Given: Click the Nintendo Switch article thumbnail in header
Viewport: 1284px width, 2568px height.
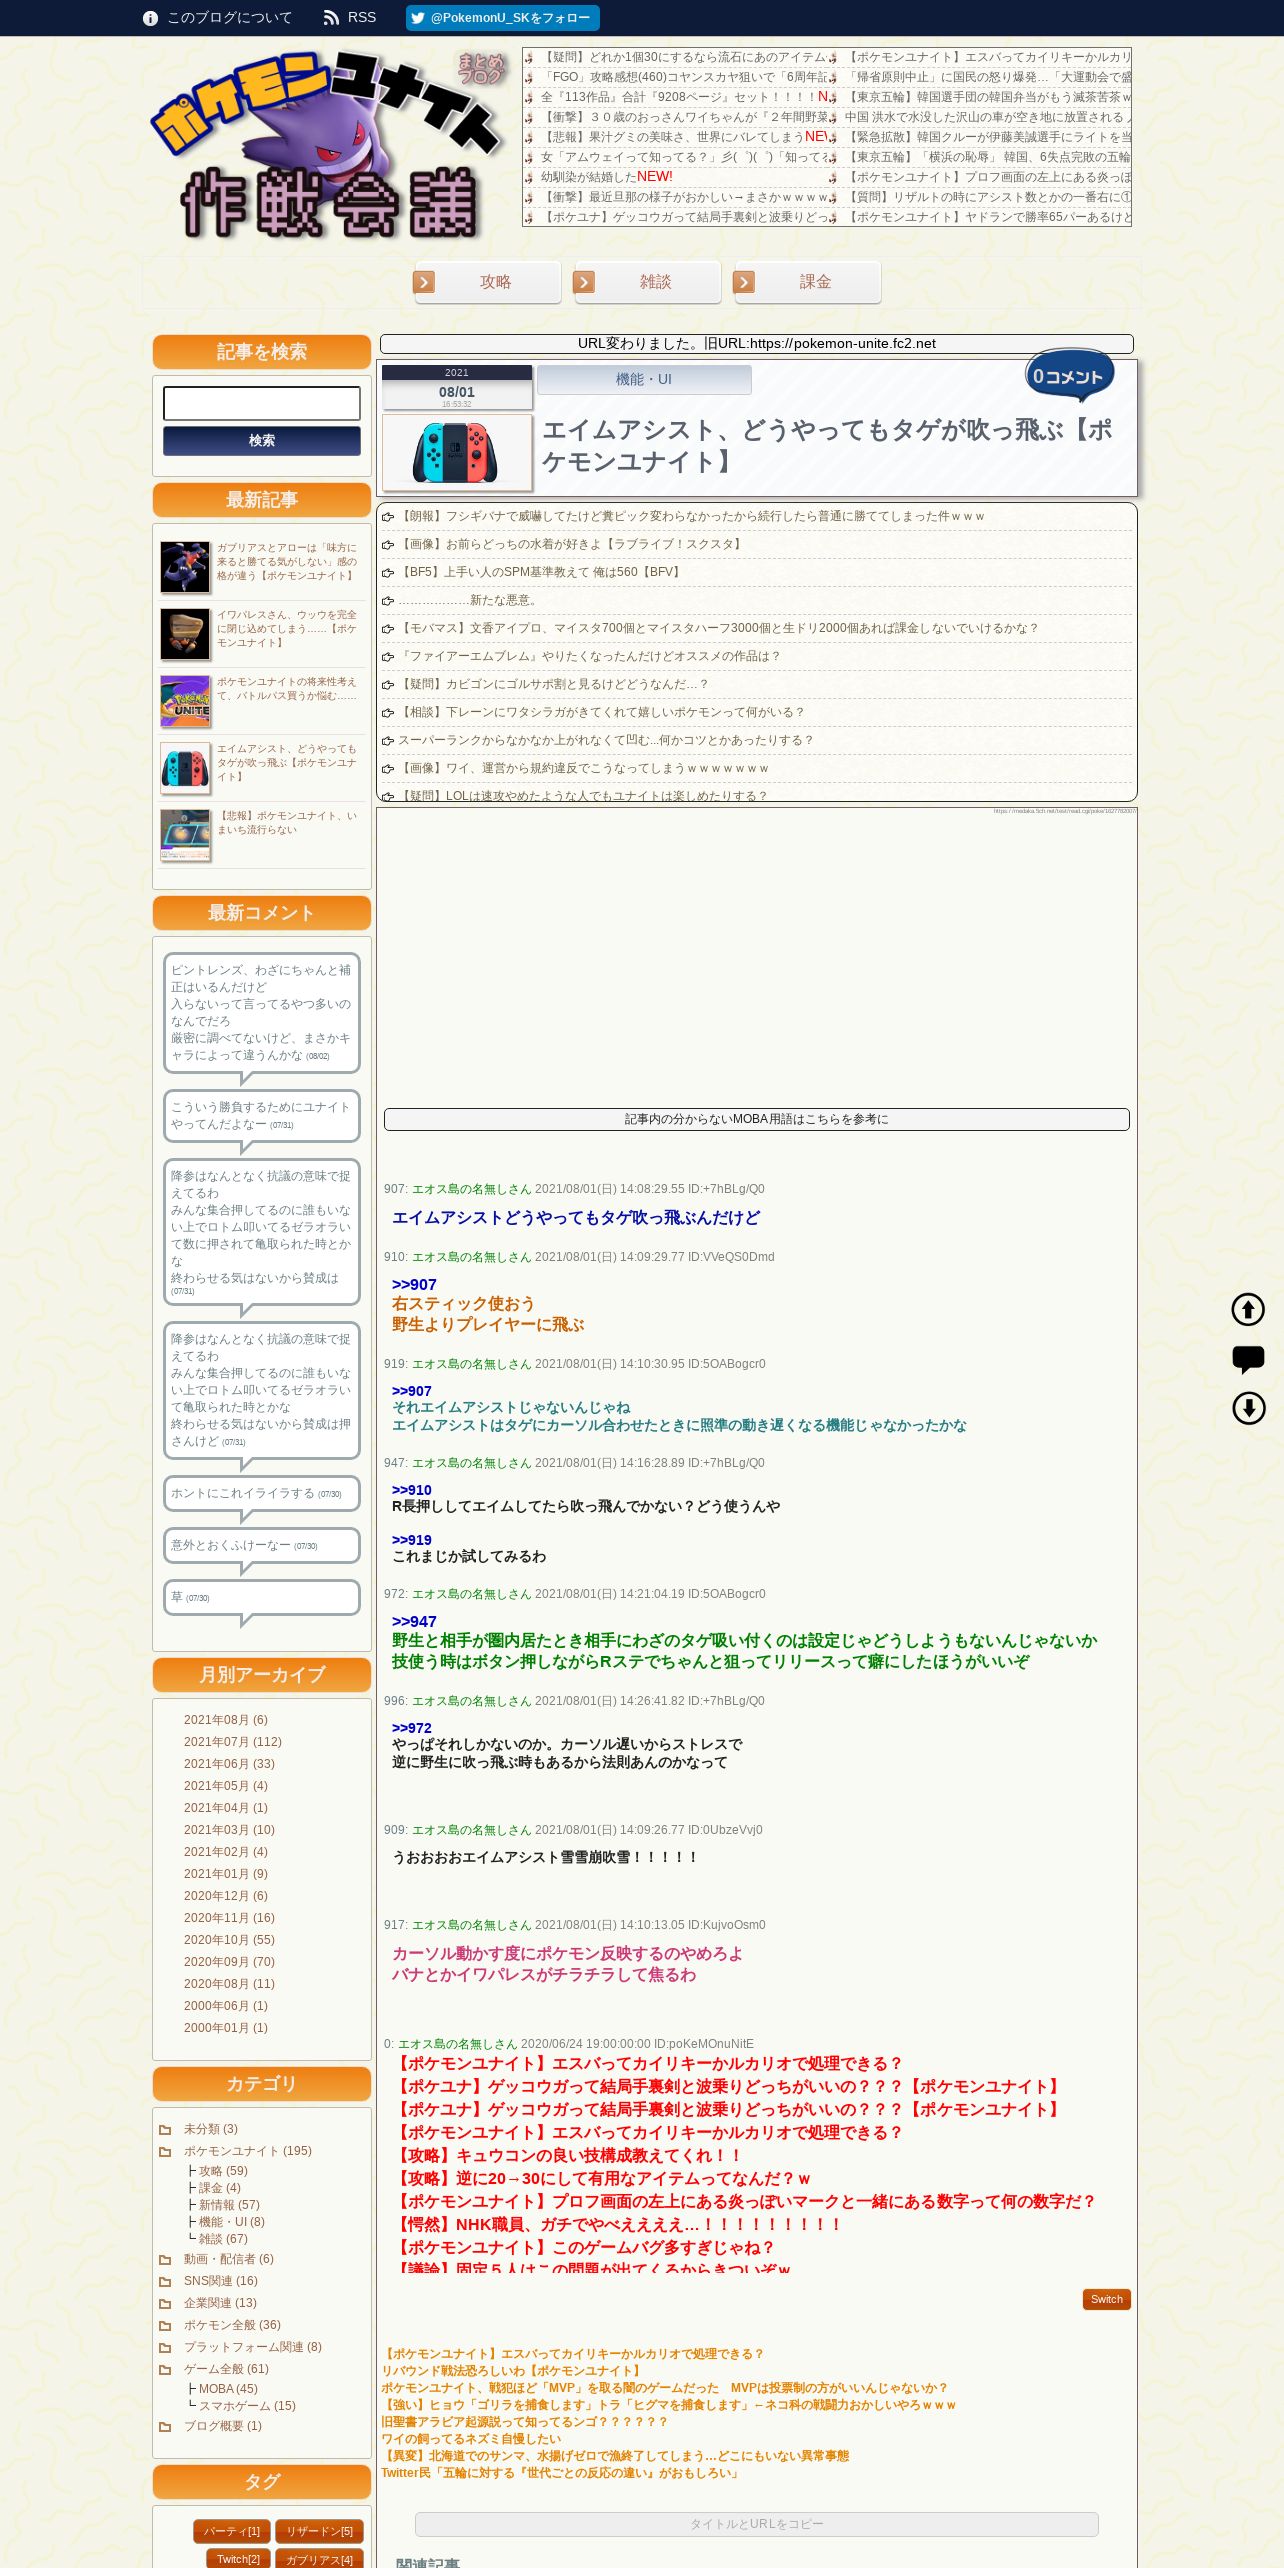Looking at the screenshot, I should 457,453.
